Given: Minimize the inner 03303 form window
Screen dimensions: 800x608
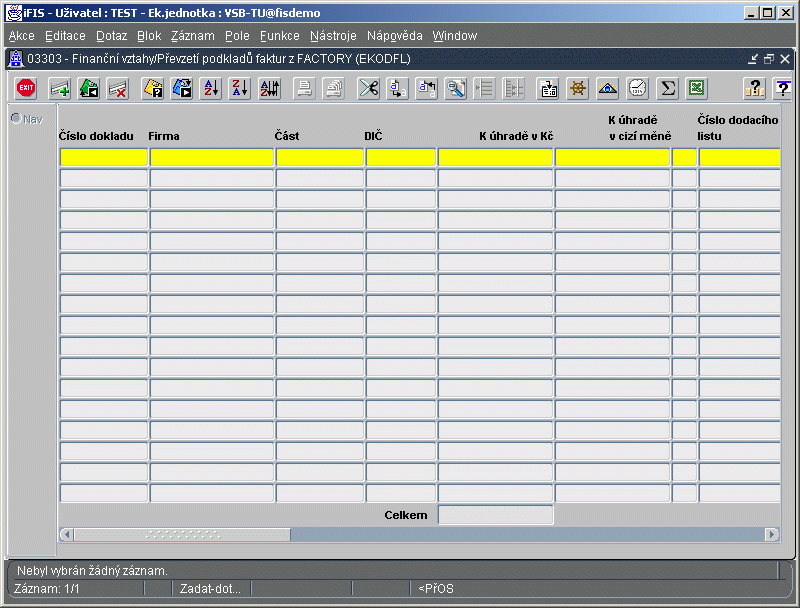Looking at the screenshot, I should [x=753, y=59].
